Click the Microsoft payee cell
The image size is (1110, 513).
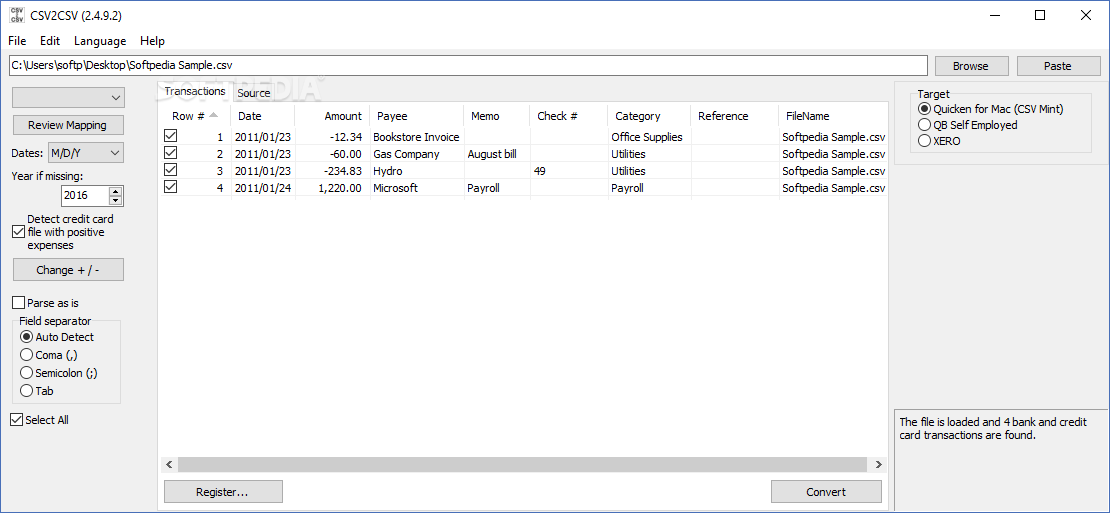(x=416, y=188)
